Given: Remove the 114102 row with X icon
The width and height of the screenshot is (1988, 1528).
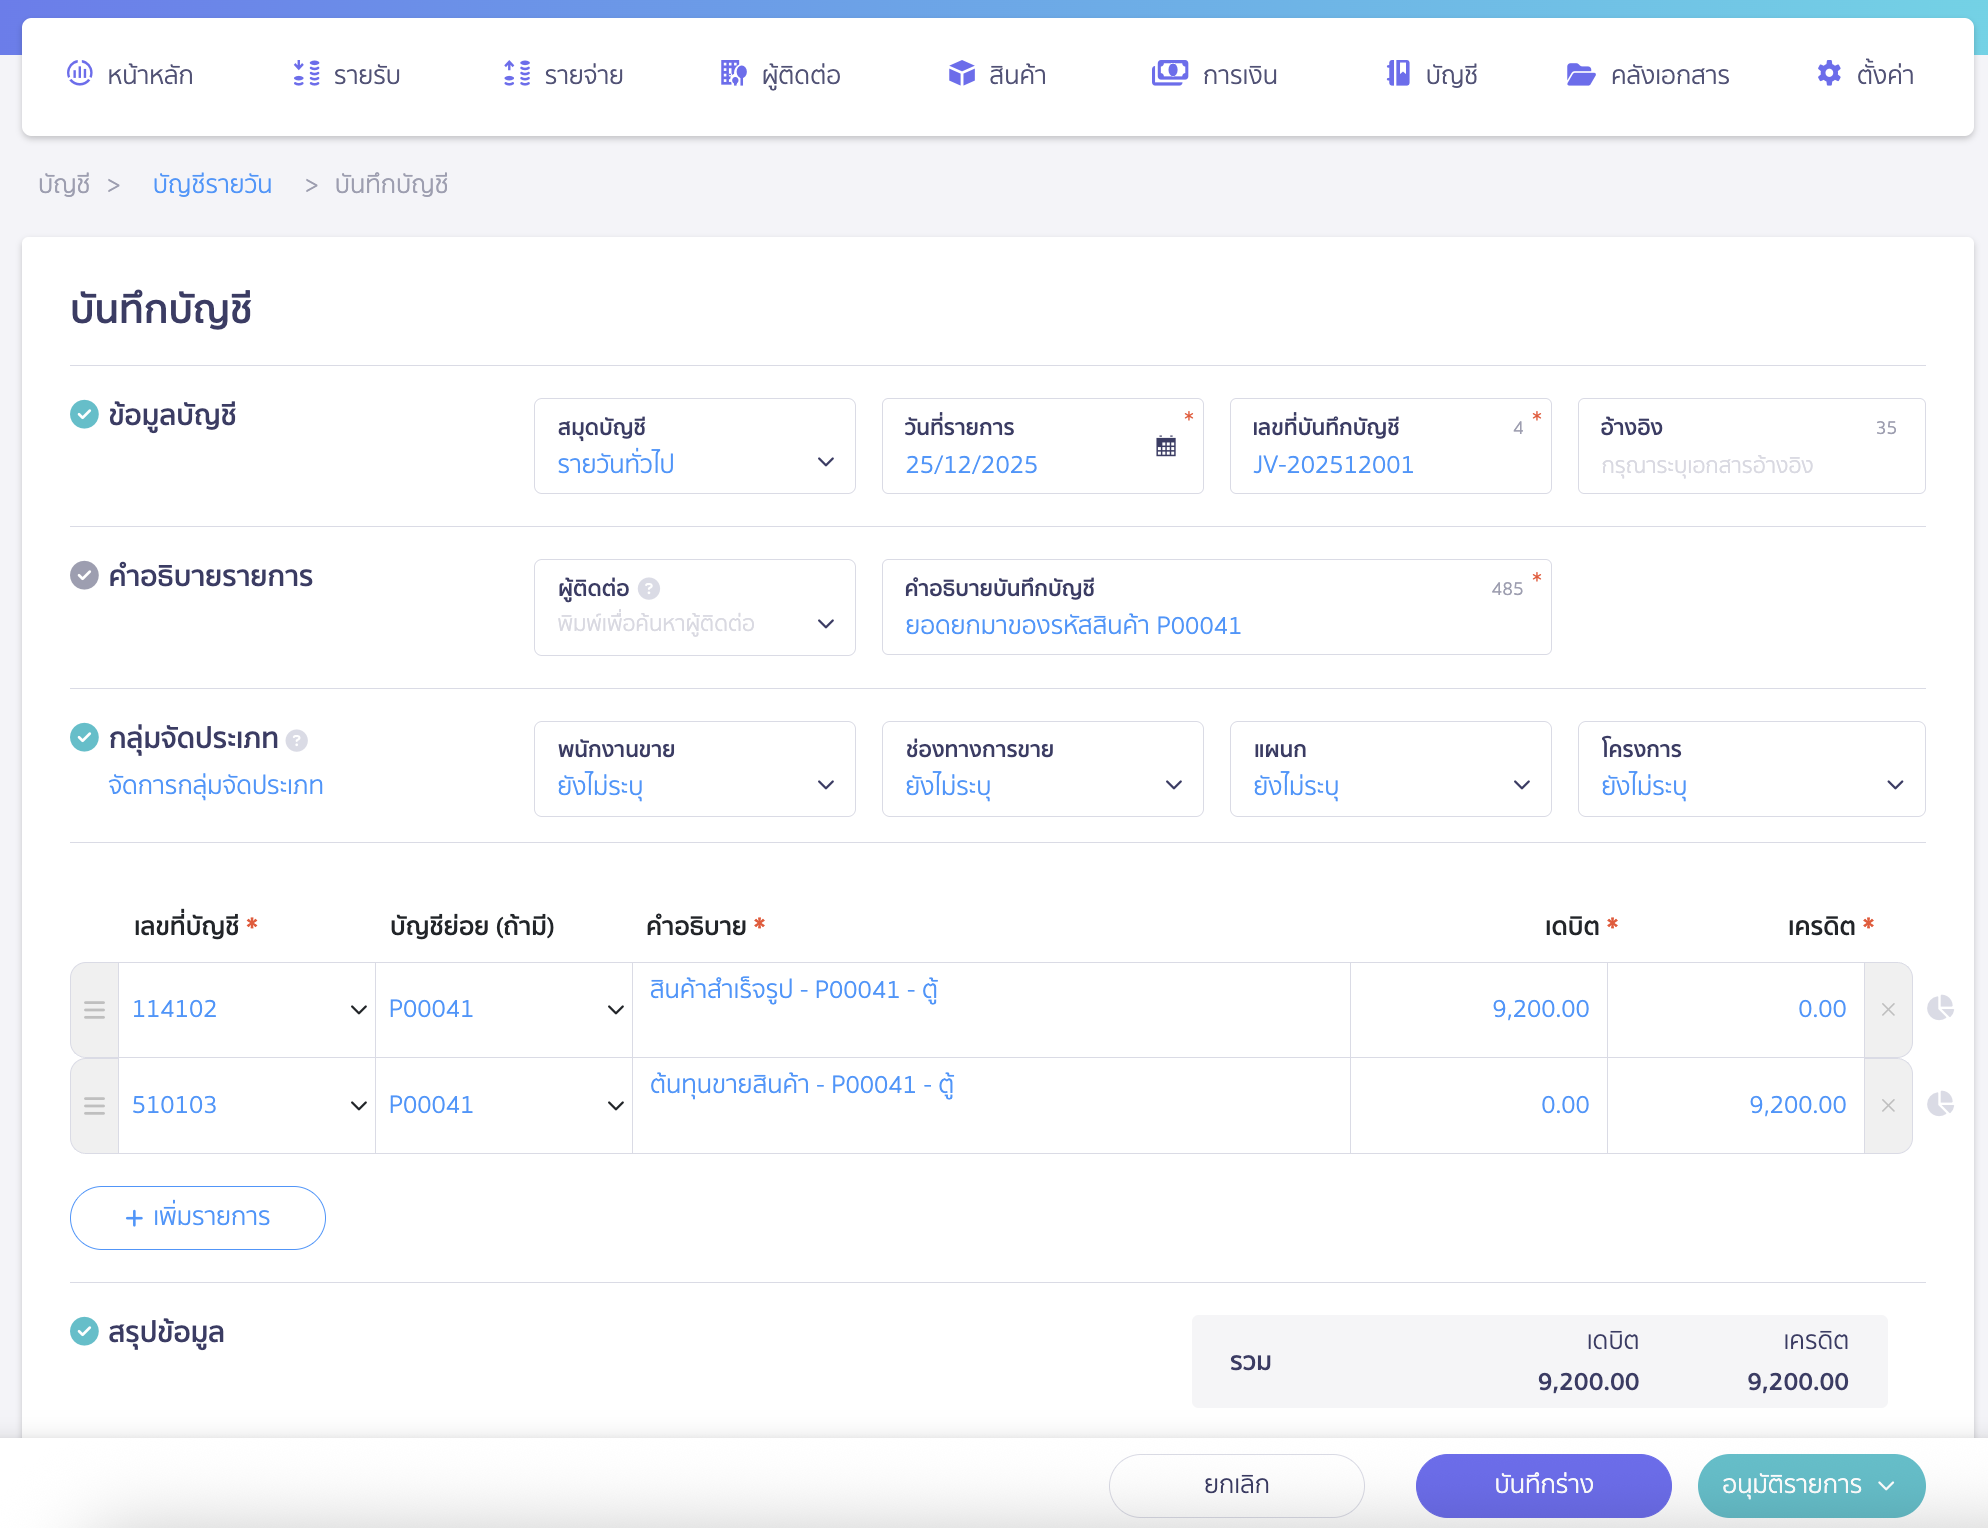Looking at the screenshot, I should tap(1888, 1010).
